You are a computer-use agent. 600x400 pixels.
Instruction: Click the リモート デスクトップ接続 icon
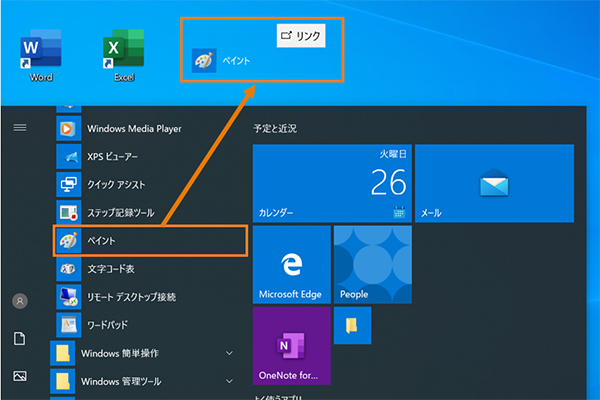point(69,297)
